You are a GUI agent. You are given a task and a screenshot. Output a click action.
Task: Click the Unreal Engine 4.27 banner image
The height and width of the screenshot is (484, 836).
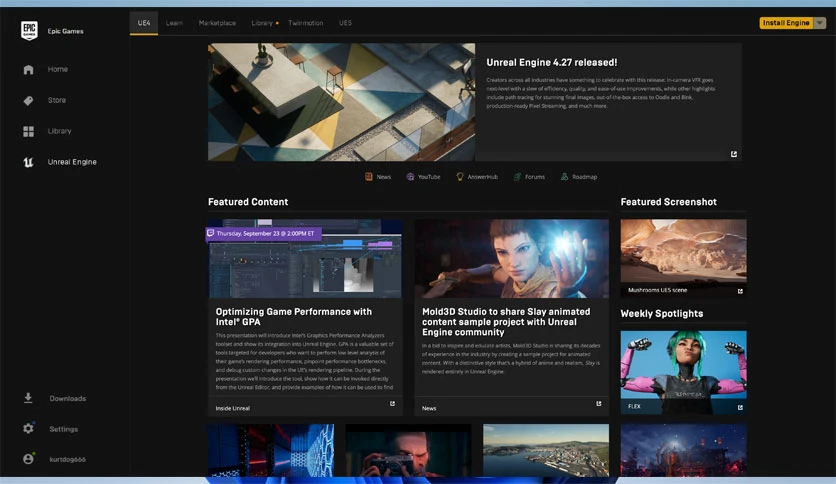[341, 102]
